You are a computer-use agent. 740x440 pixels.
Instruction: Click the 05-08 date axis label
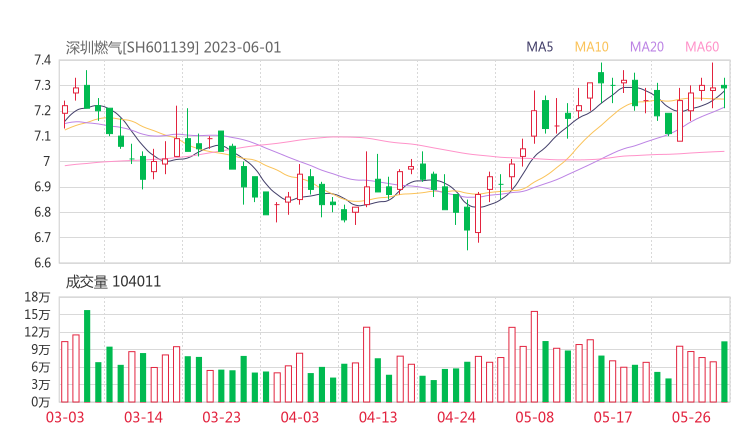[x=535, y=417]
